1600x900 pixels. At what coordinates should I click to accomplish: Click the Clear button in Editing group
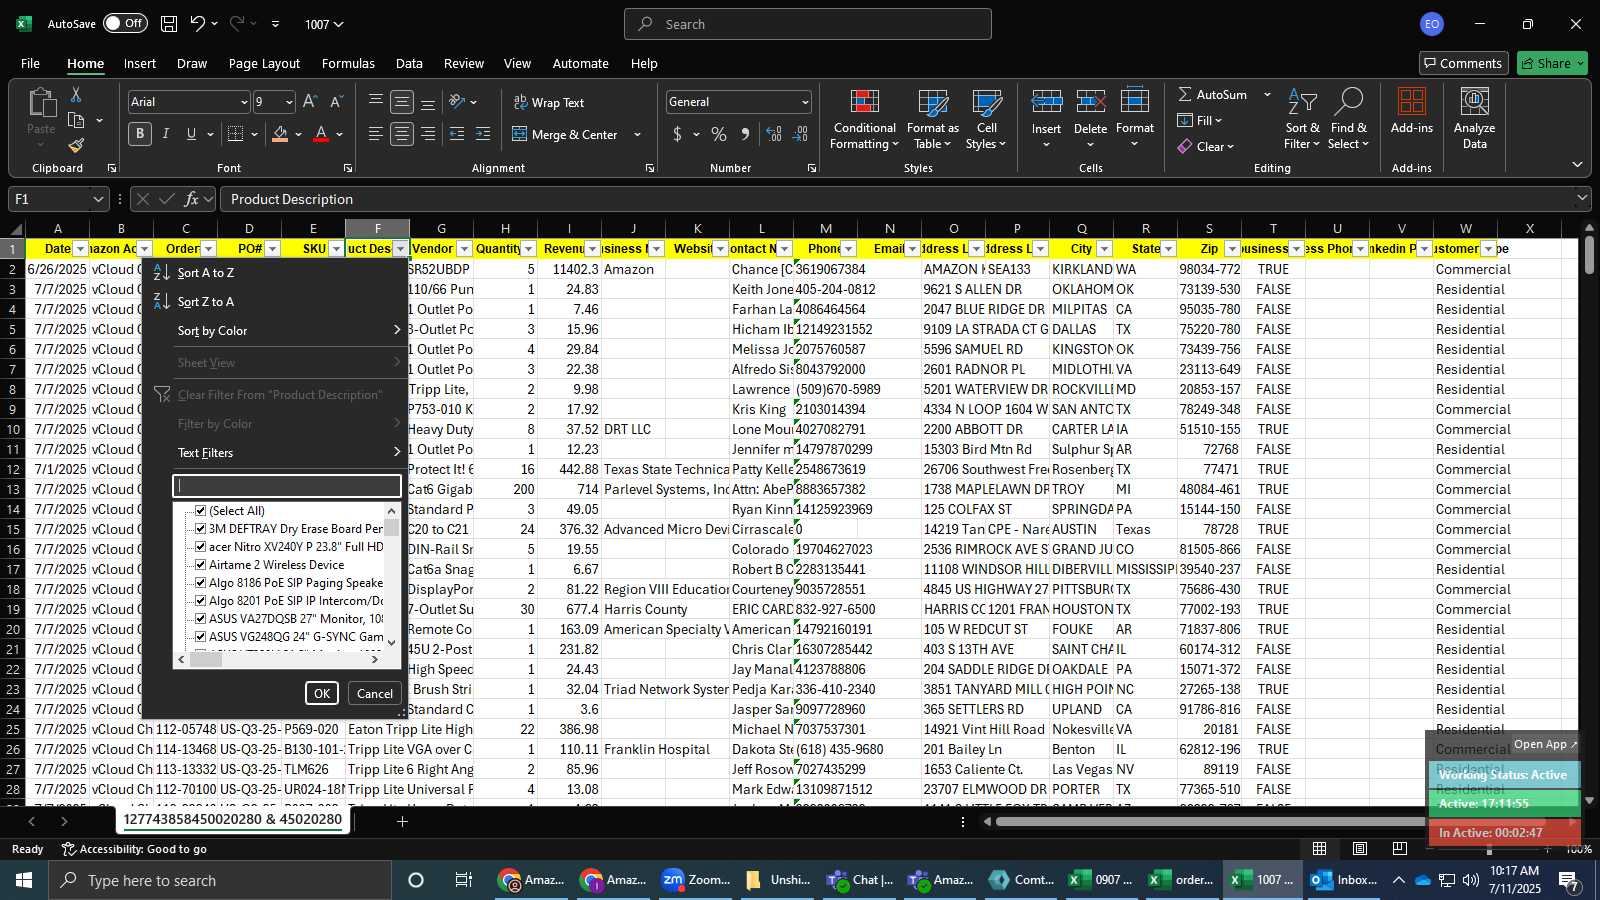coord(1206,146)
